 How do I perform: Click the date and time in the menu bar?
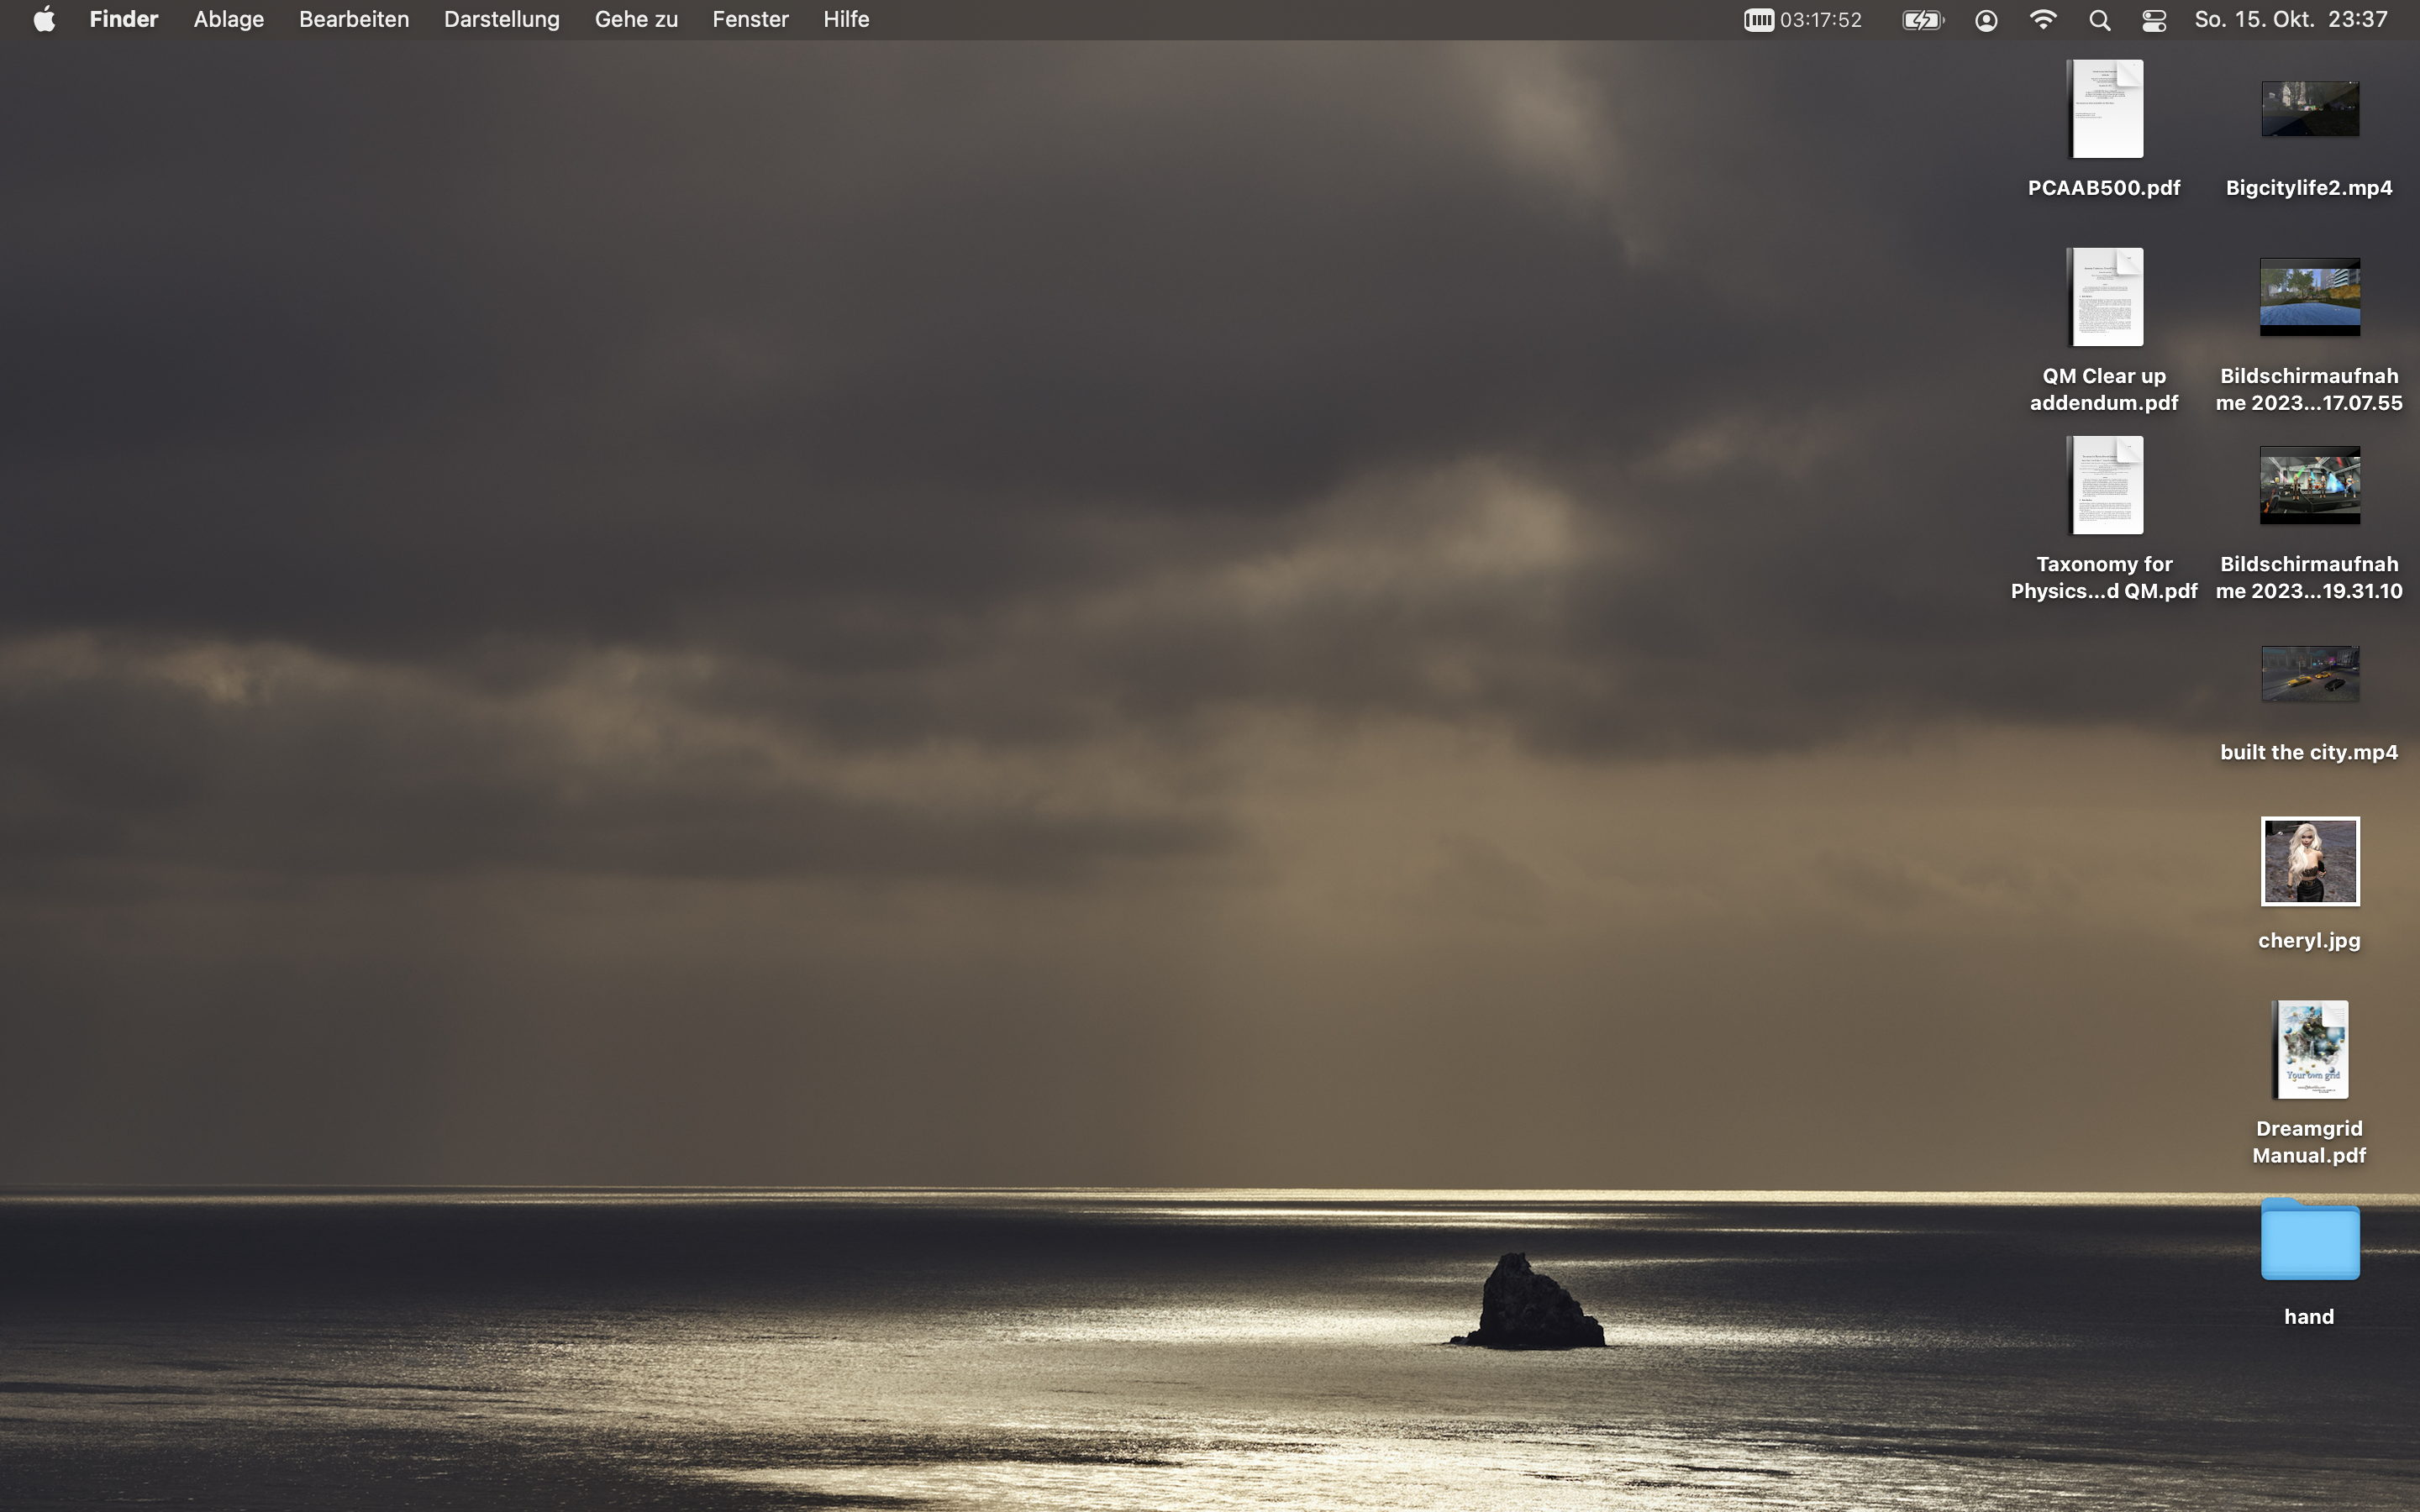(2290, 20)
